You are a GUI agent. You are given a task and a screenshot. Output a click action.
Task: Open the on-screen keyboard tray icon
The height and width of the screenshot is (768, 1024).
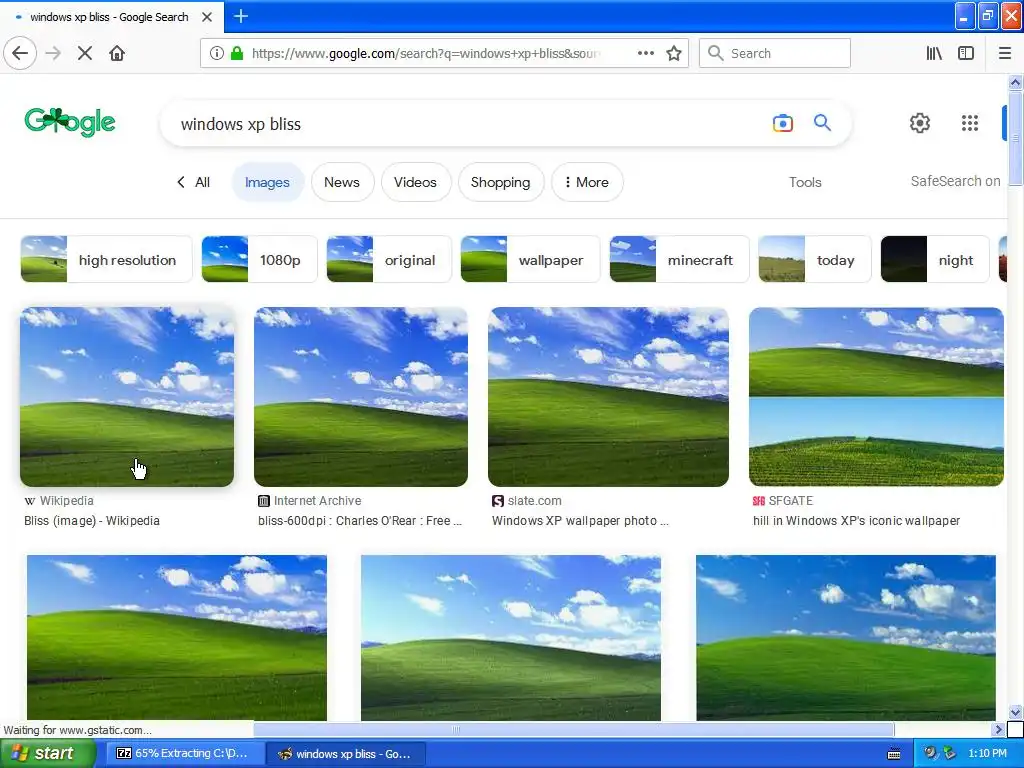pos(894,754)
